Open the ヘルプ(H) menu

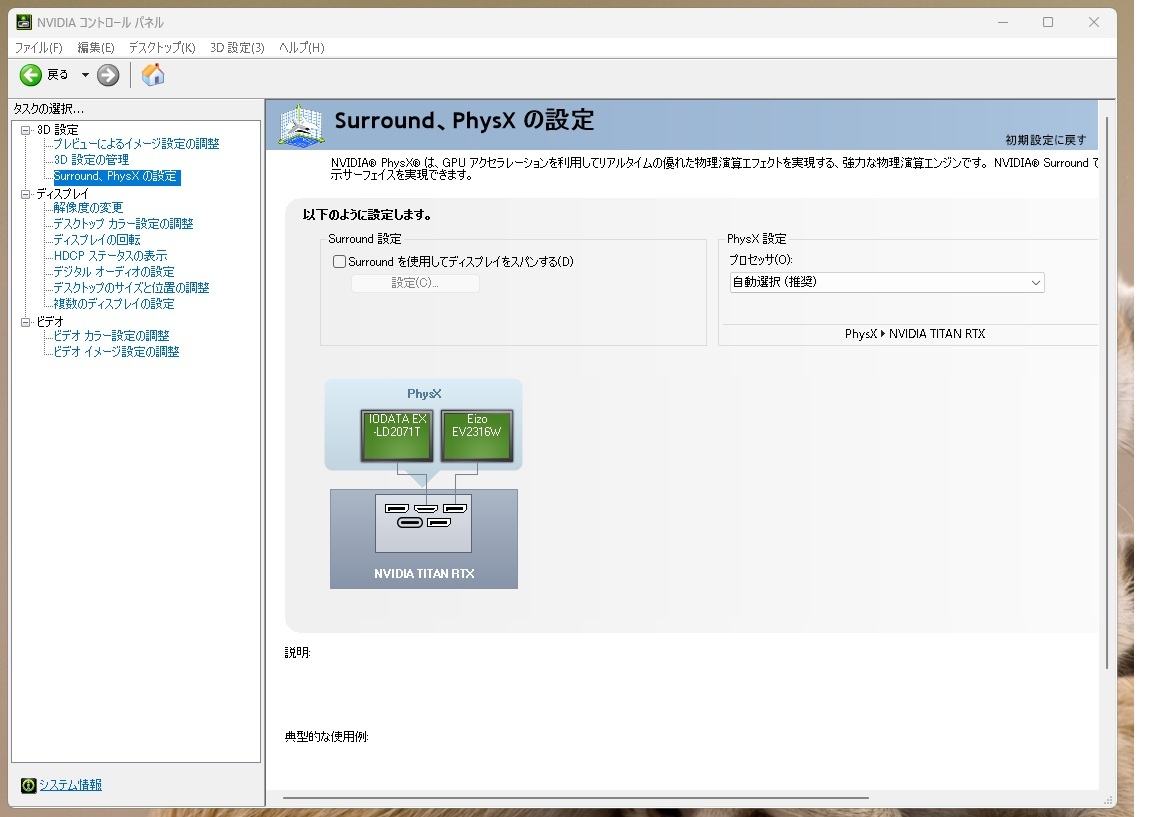click(302, 48)
